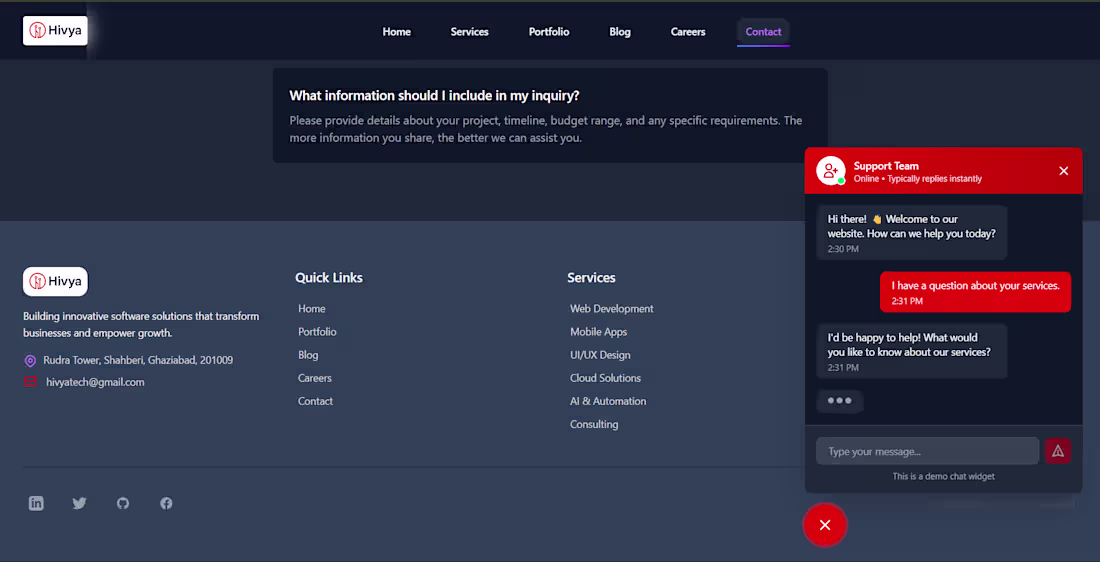
Task: Visit the Web Development service link
Action: pyautogui.click(x=612, y=309)
